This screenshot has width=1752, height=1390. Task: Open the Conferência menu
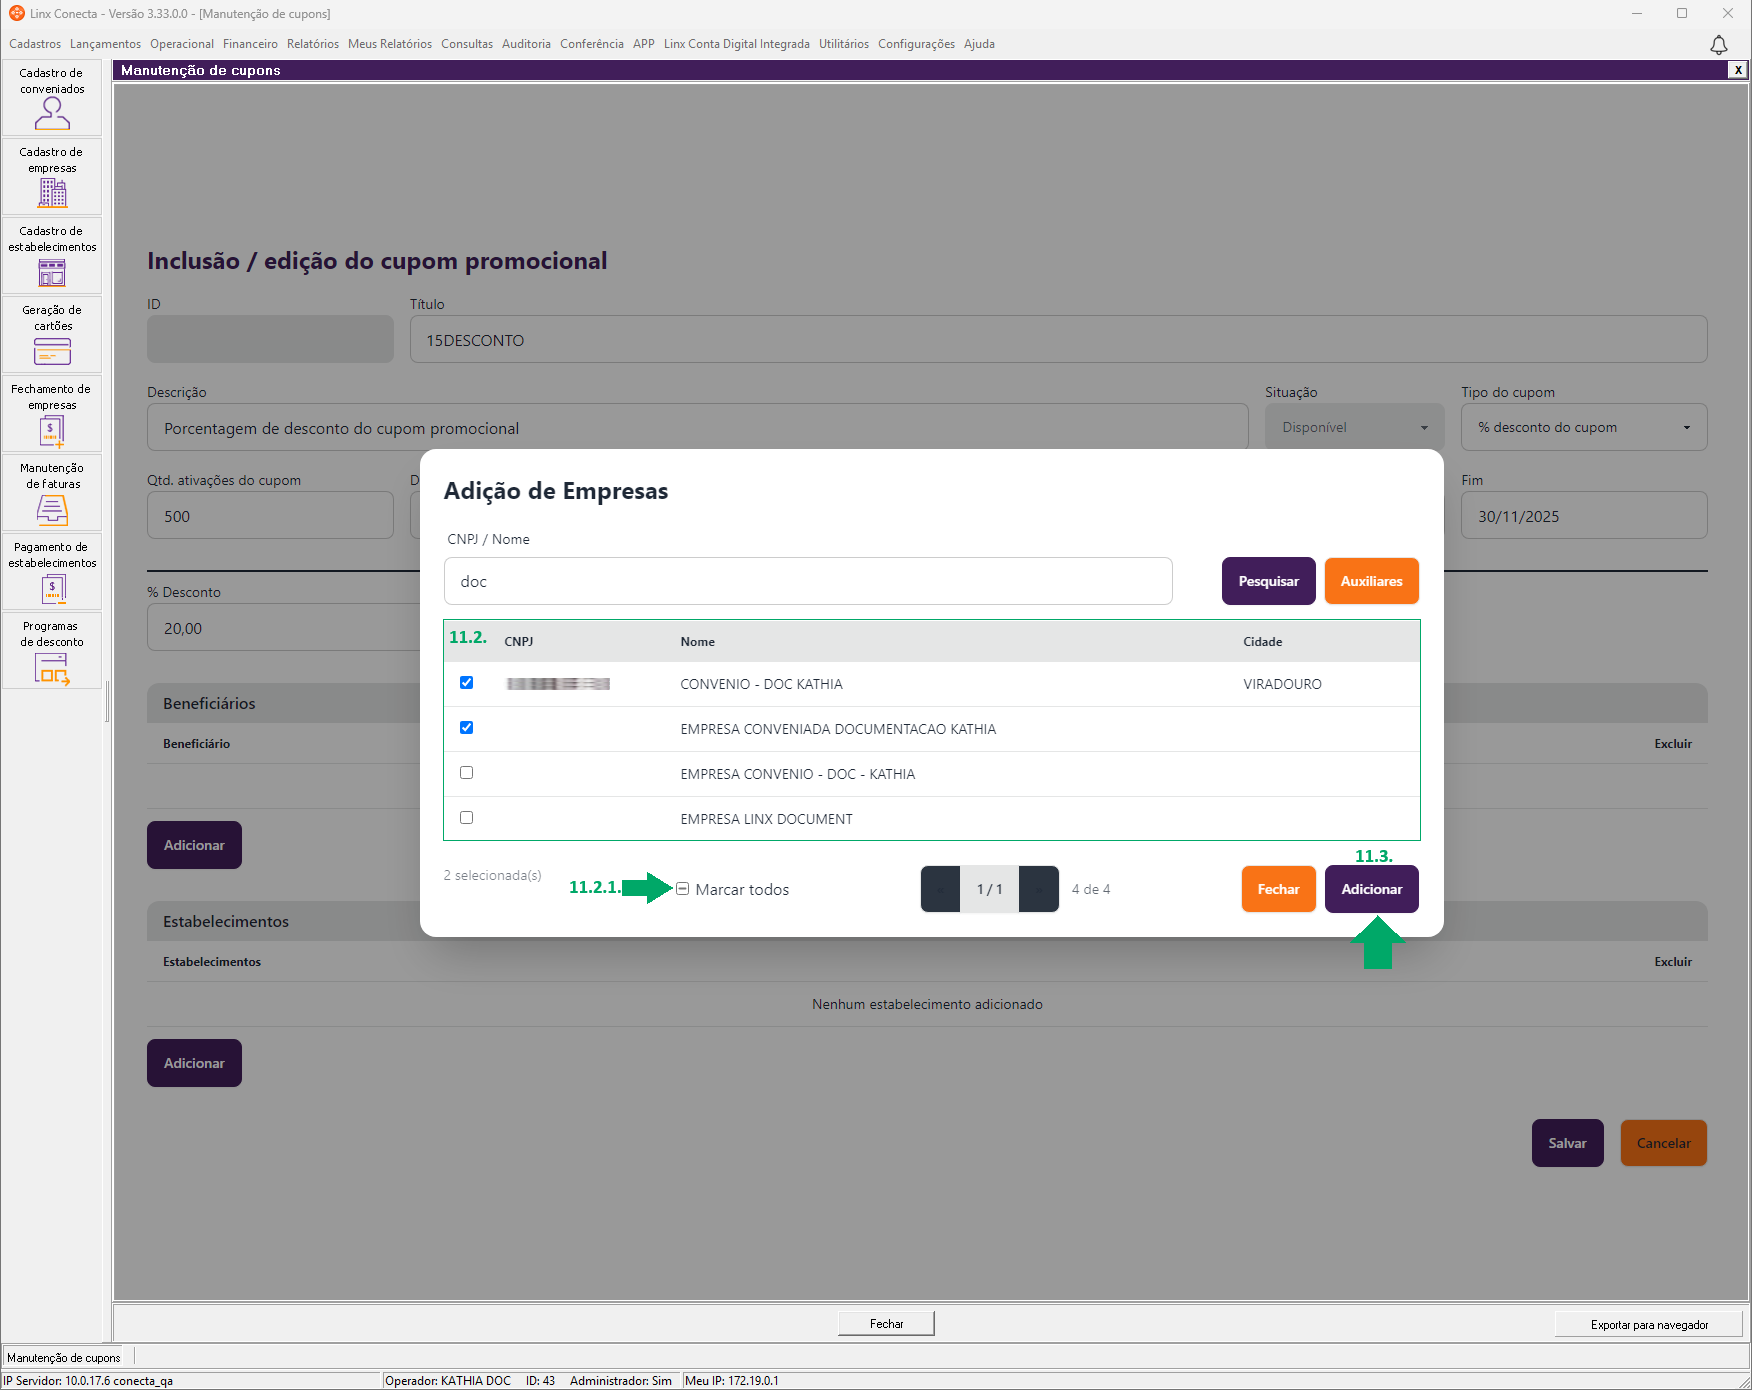[592, 44]
